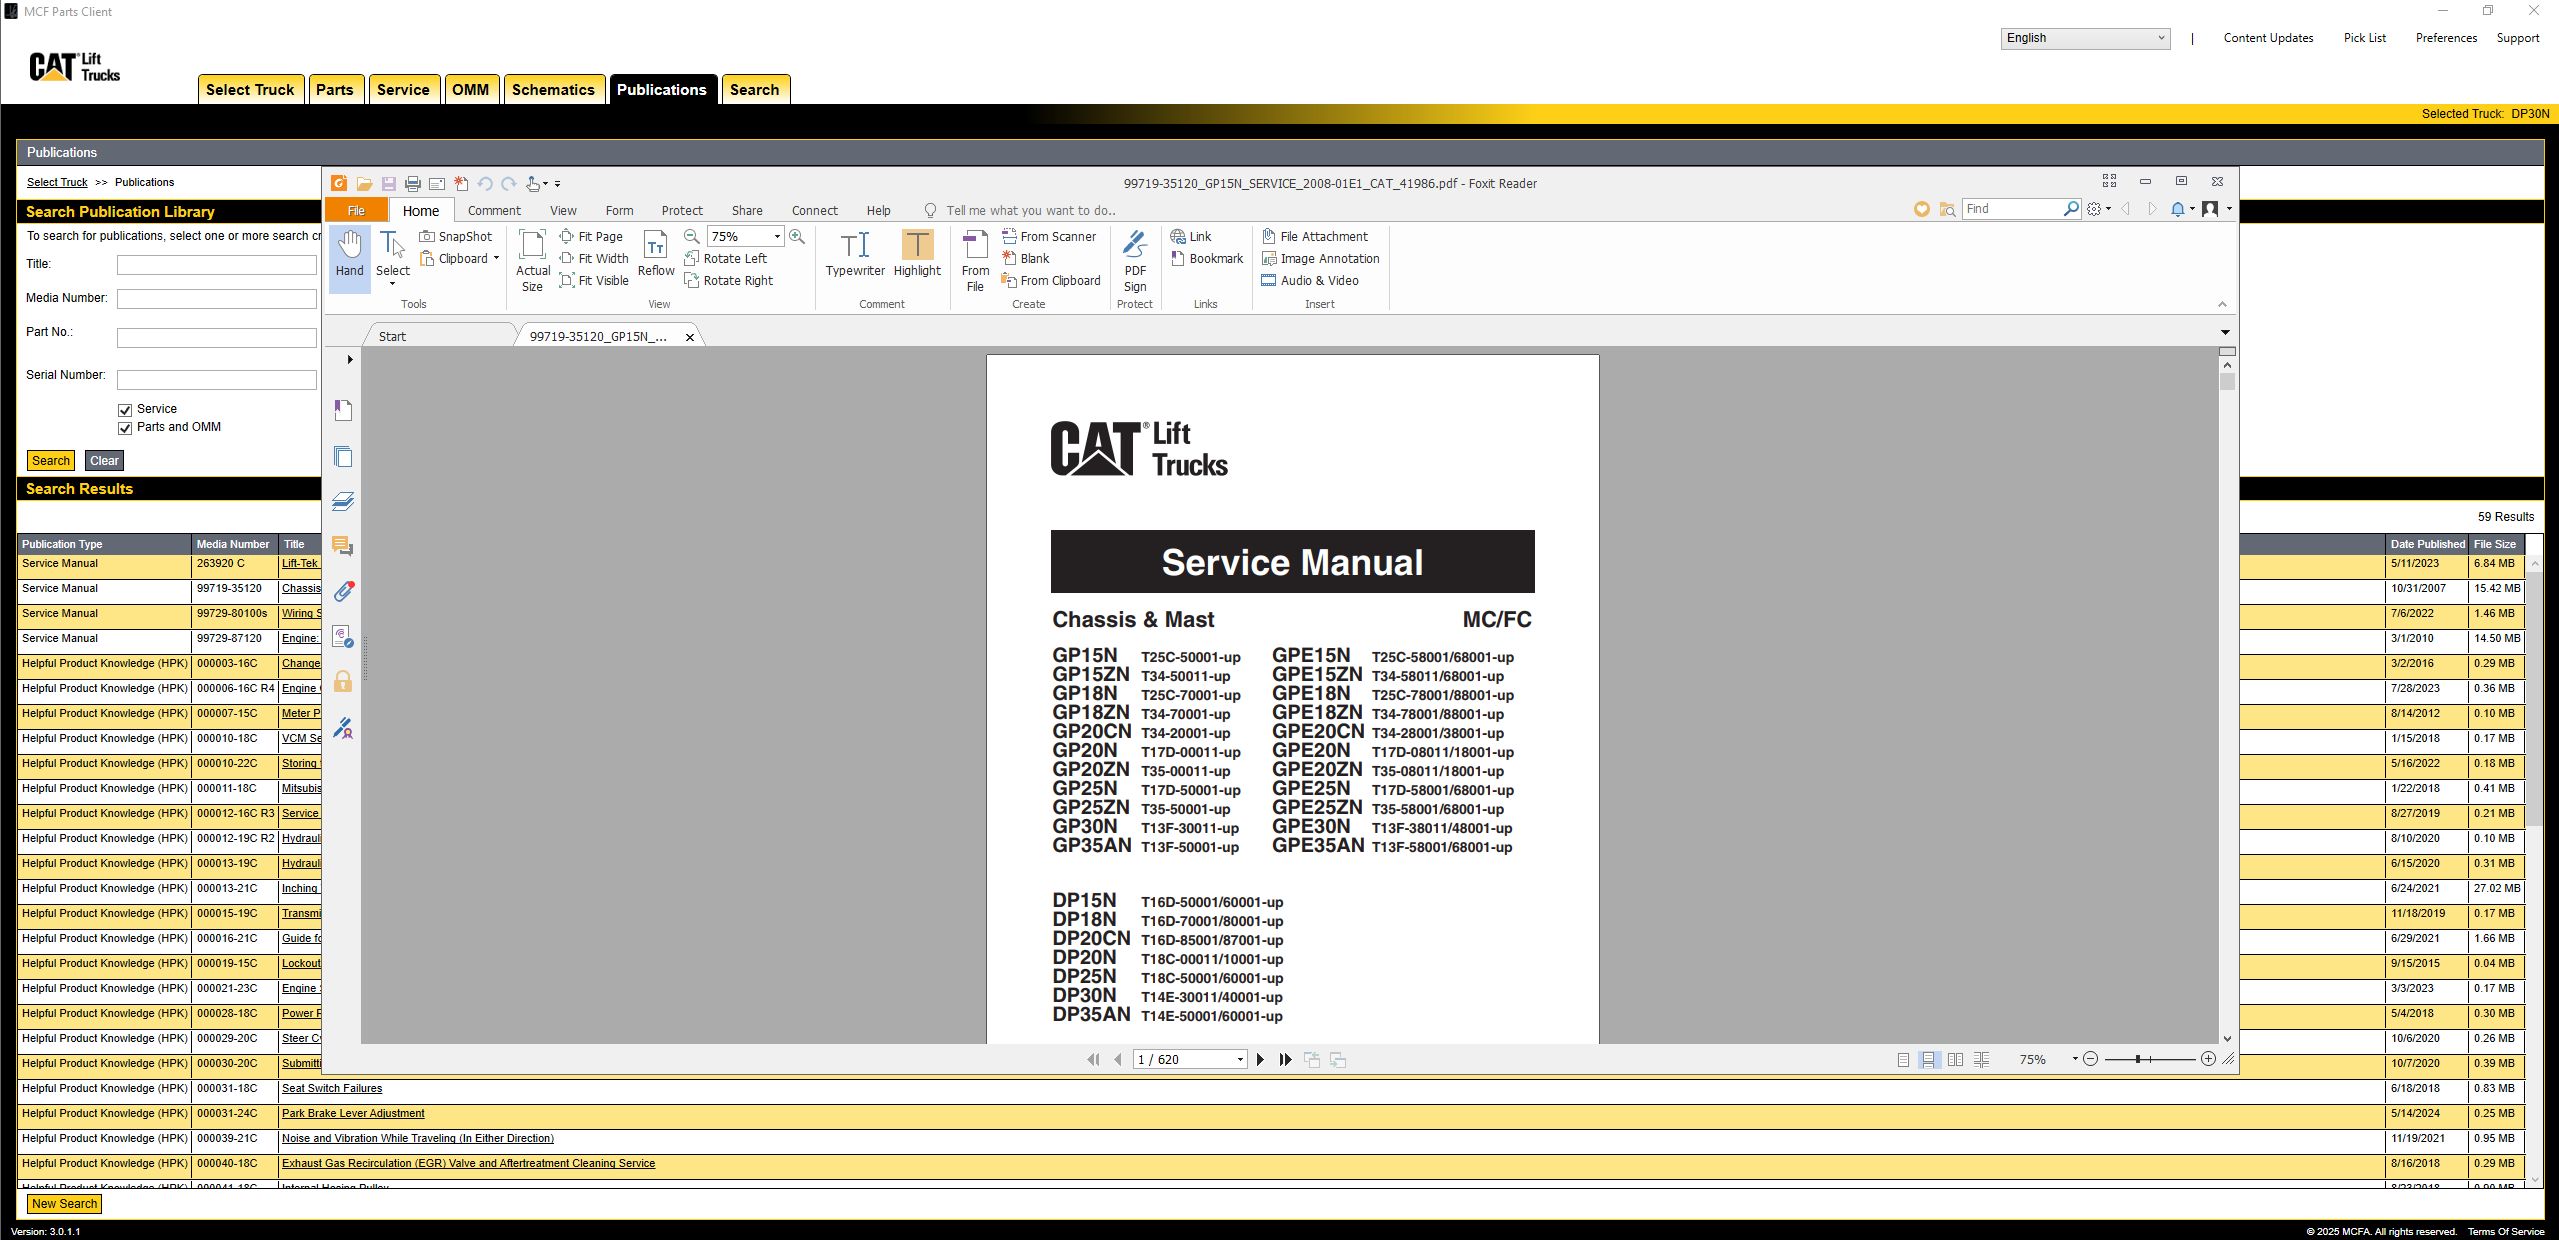The height and width of the screenshot is (1240, 2559).
Task: Jump to last page in Foxit
Action: click(1286, 1060)
